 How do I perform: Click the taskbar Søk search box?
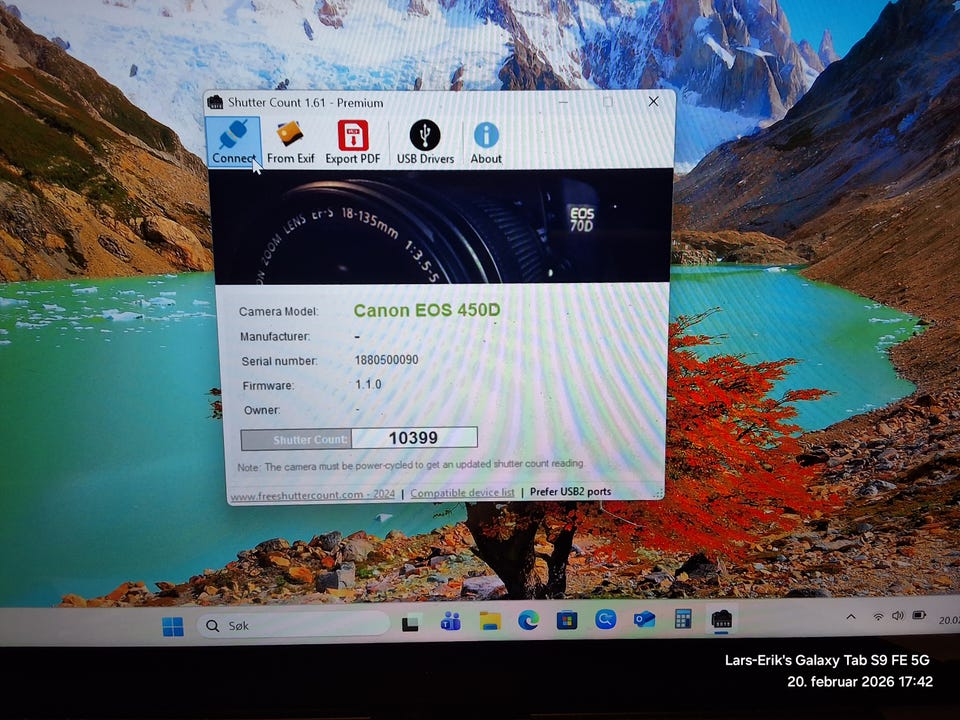click(x=293, y=625)
